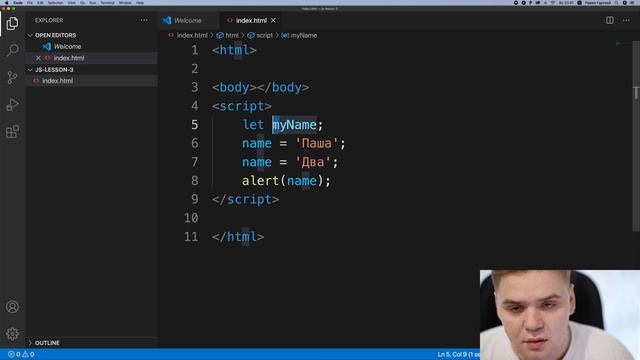Click the let keyword on line 5

pyautogui.click(x=253, y=124)
